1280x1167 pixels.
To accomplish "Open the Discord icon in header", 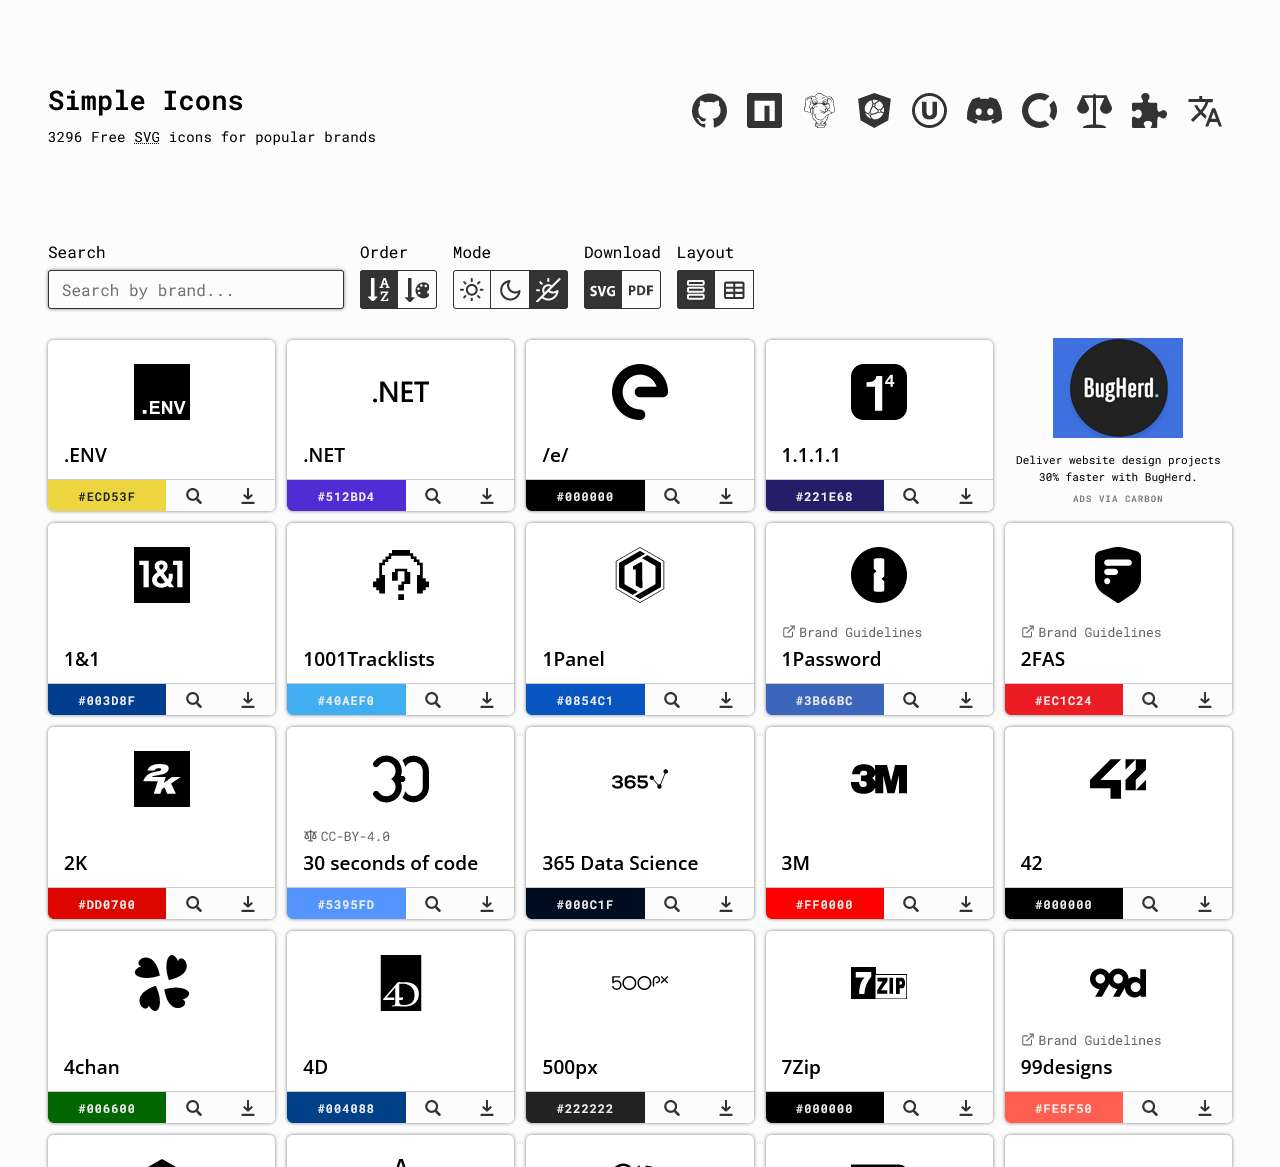I will point(985,111).
